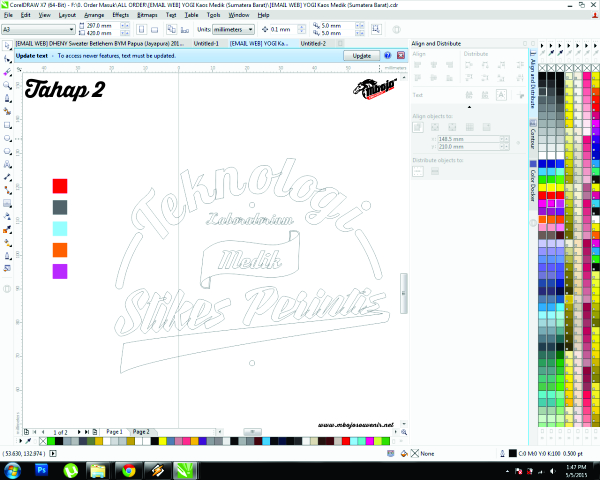Open Photoshop from the taskbar
The width and height of the screenshot is (600, 480).
(x=41, y=470)
